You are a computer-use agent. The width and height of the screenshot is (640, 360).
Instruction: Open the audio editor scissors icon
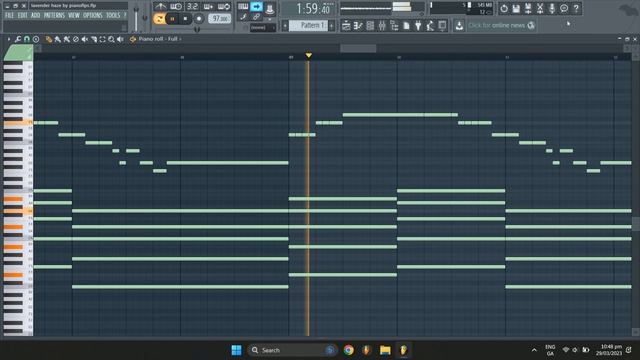point(540,8)
